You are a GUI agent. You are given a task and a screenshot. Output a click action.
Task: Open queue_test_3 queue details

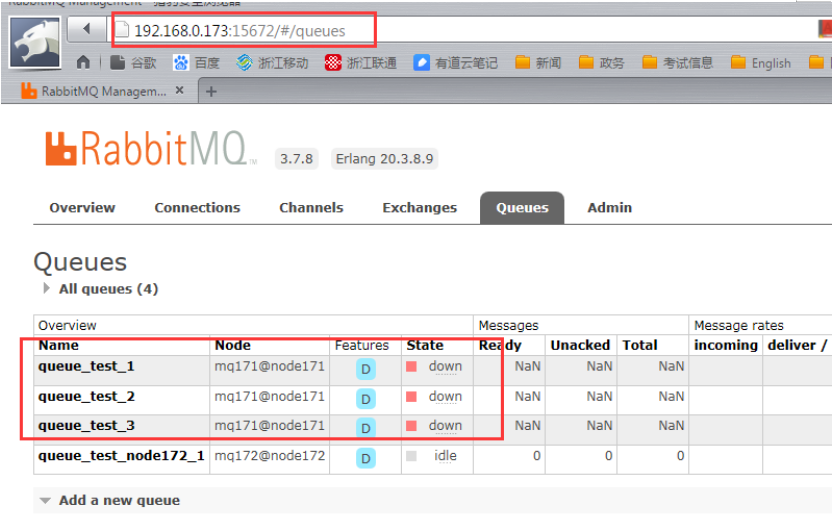86,425
